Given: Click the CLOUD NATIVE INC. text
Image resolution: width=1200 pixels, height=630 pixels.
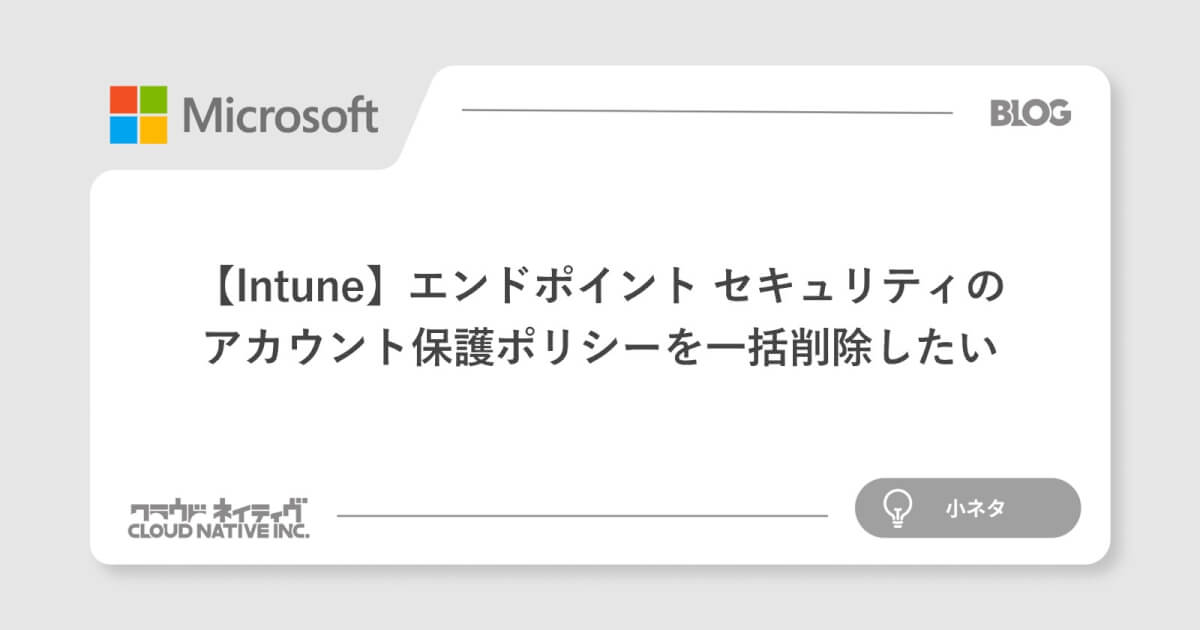Looking at the screenshot, I should pyautogui.click(x=218, y=531).
